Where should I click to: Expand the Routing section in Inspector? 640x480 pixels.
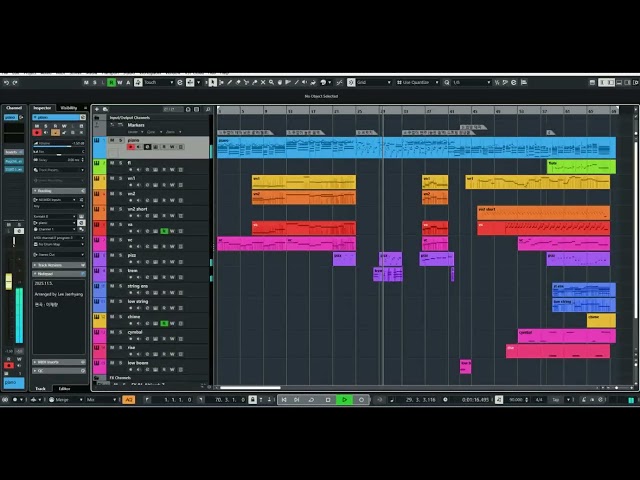point(59,191)
